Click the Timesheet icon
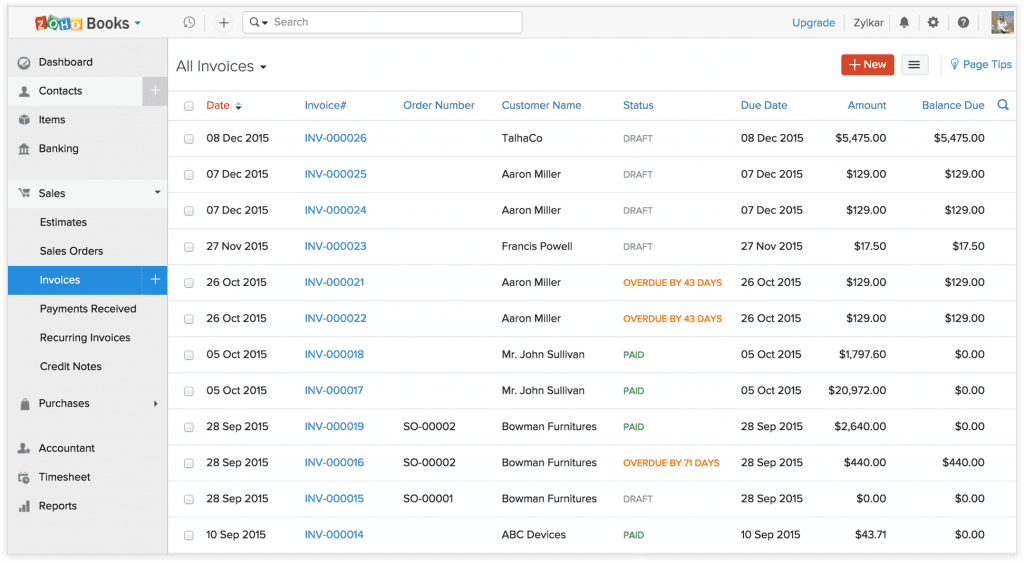This screenshot has height=563, width=1024. click(x=24, y=477)
